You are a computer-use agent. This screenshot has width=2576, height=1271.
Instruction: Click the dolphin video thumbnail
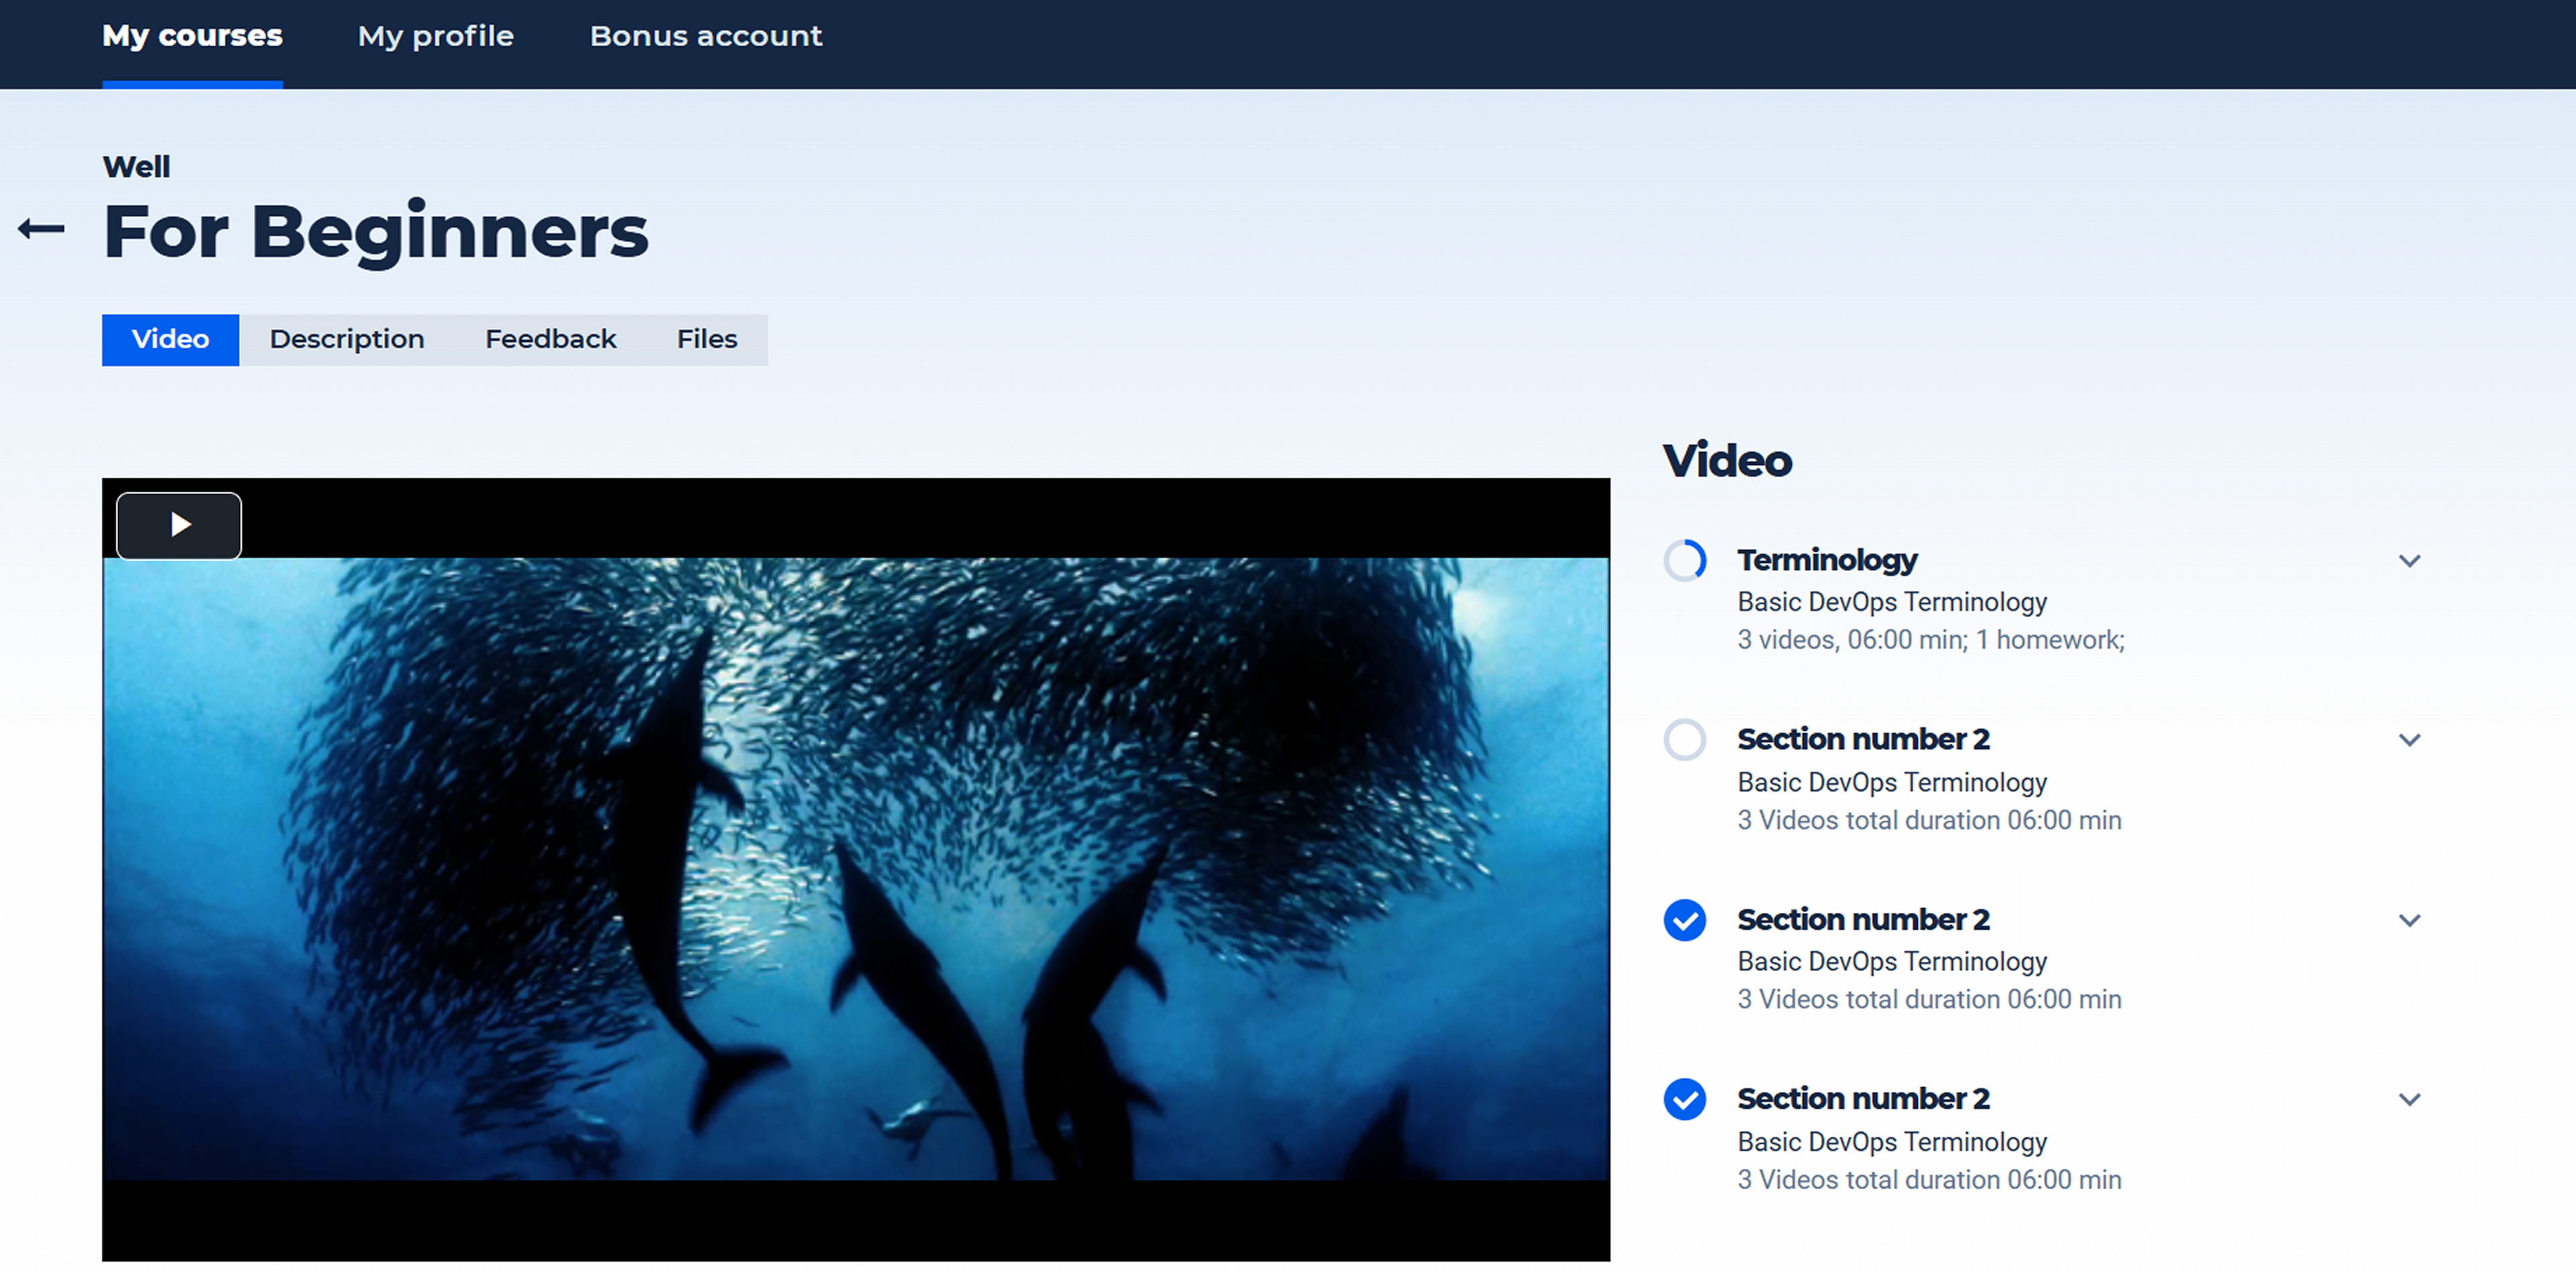(856, 869)
